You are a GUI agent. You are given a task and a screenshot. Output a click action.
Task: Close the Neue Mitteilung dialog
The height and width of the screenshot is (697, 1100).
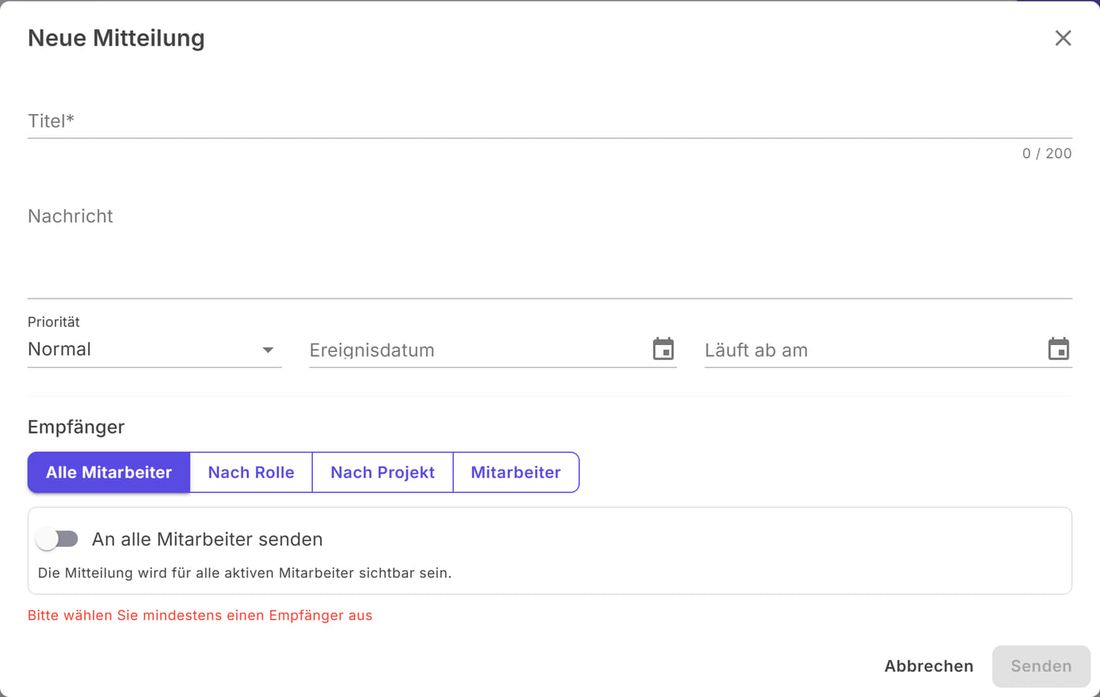(x=1063, y=38)
